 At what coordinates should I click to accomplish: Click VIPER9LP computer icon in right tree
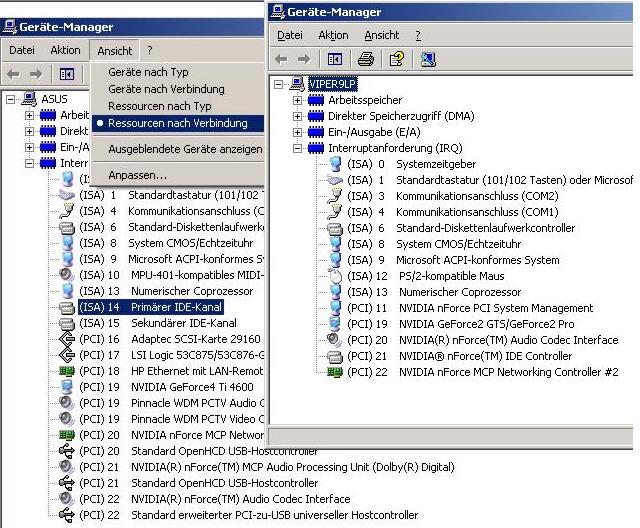[297, 84]
